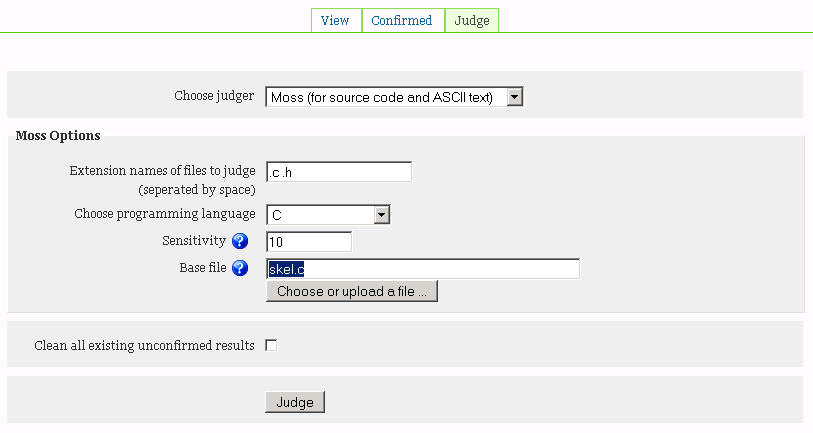Open the Sensitivity help icon
This screenshot has width=813, height=433.
[x=240, y=241]
